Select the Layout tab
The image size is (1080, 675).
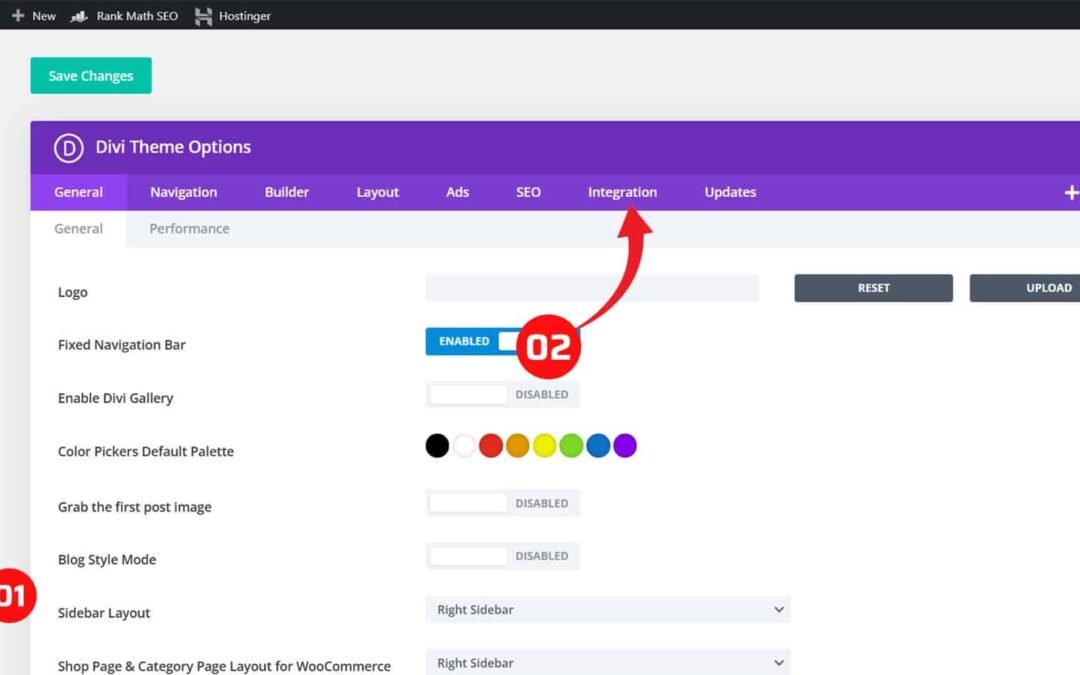point(377,192)
